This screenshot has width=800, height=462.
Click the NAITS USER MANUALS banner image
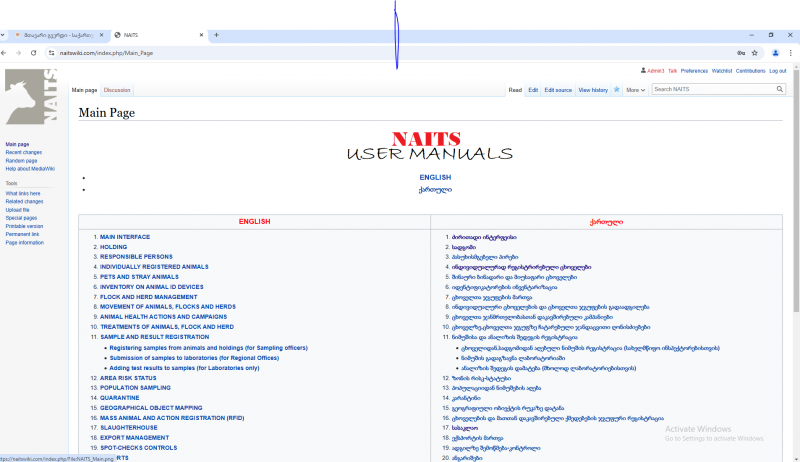[430, 146]
